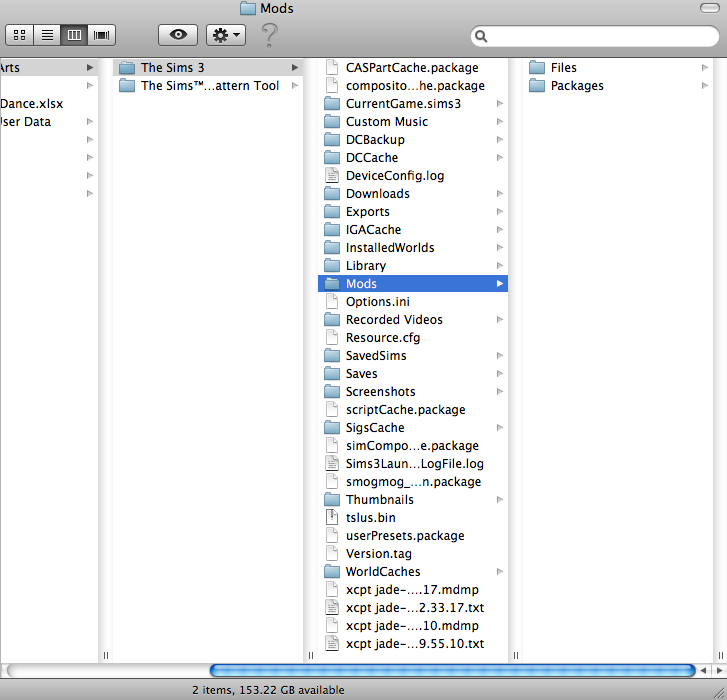Click the toolbar pill button
Viewport: 727px width, 700px height.
[709, 8]
